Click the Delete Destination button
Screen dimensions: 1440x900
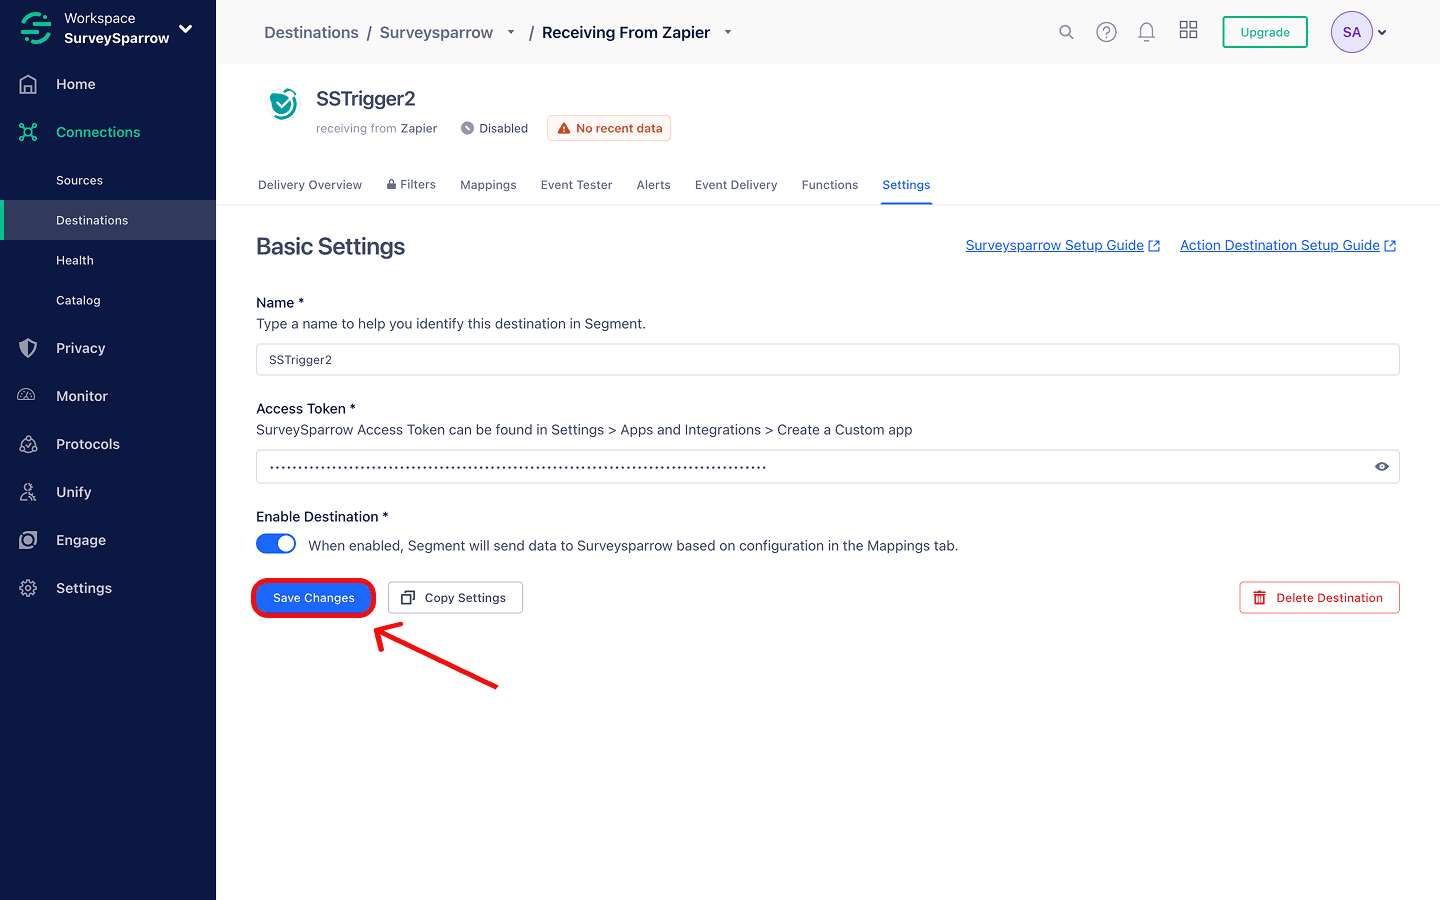(x=1319, y=598)
